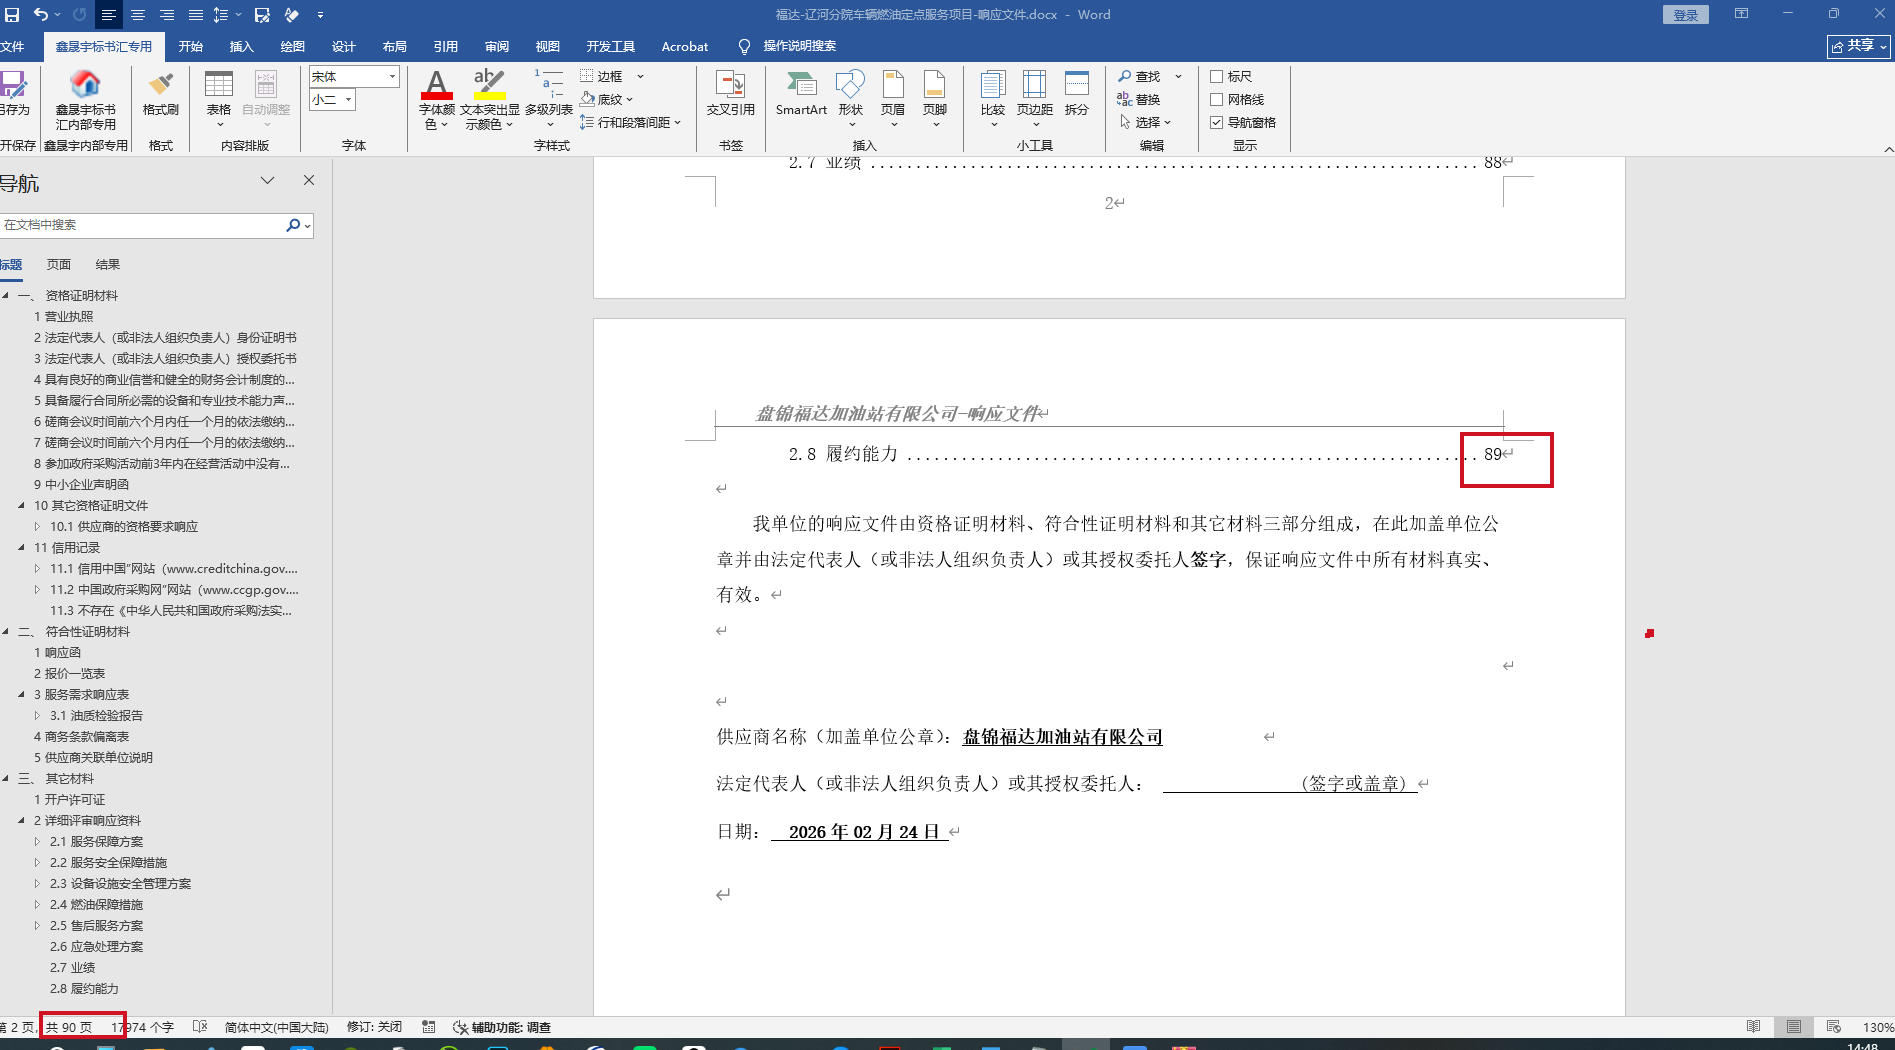Save the document with the floppy disk icon
This screenshot has width=1895, height=1050.
[12, 15]
